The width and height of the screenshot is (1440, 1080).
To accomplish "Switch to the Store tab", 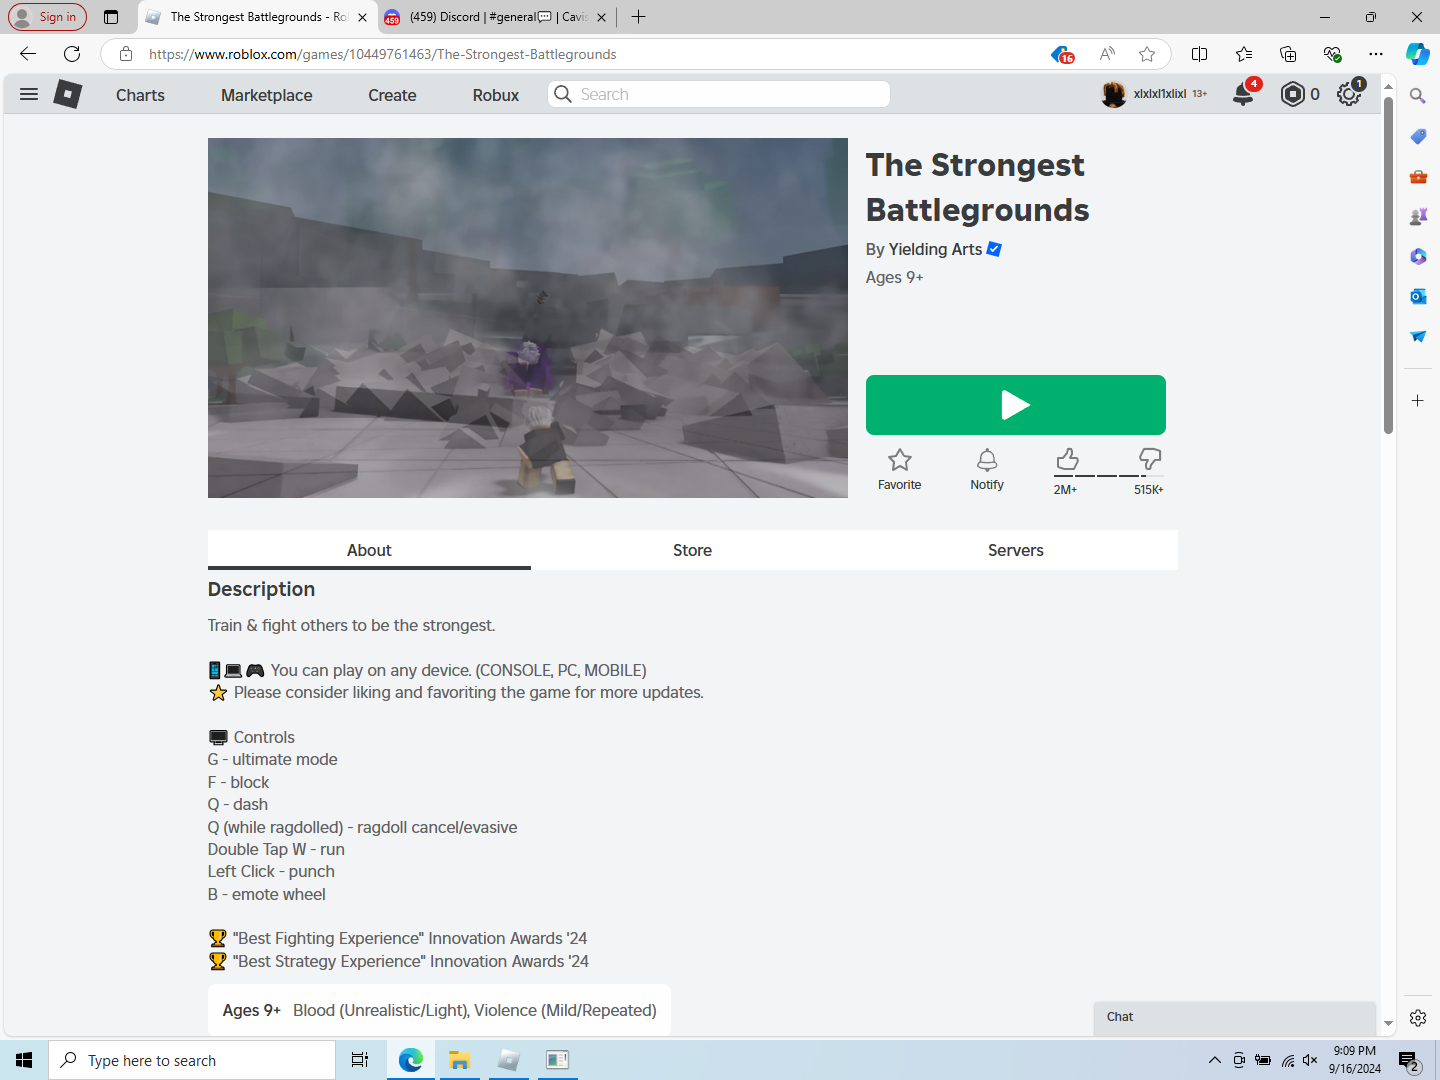I will (x=692, y=550).
